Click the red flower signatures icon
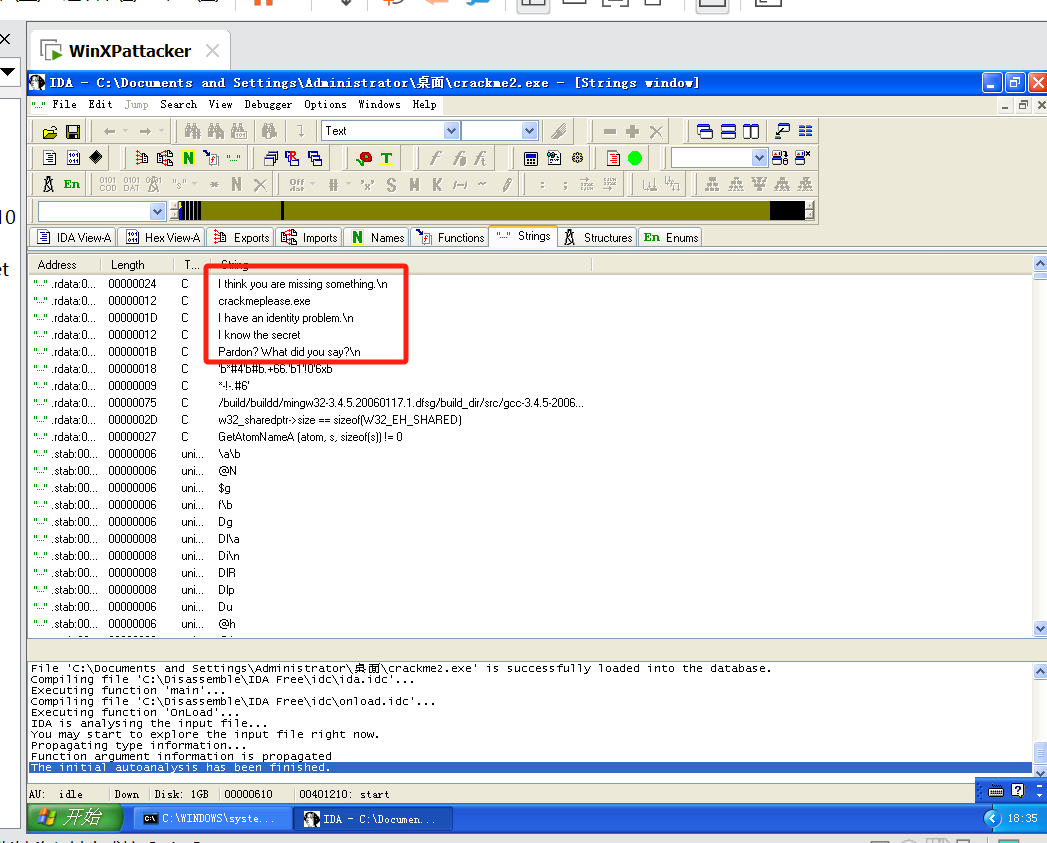Screen dimensions: 1047x843 point(364,158)
